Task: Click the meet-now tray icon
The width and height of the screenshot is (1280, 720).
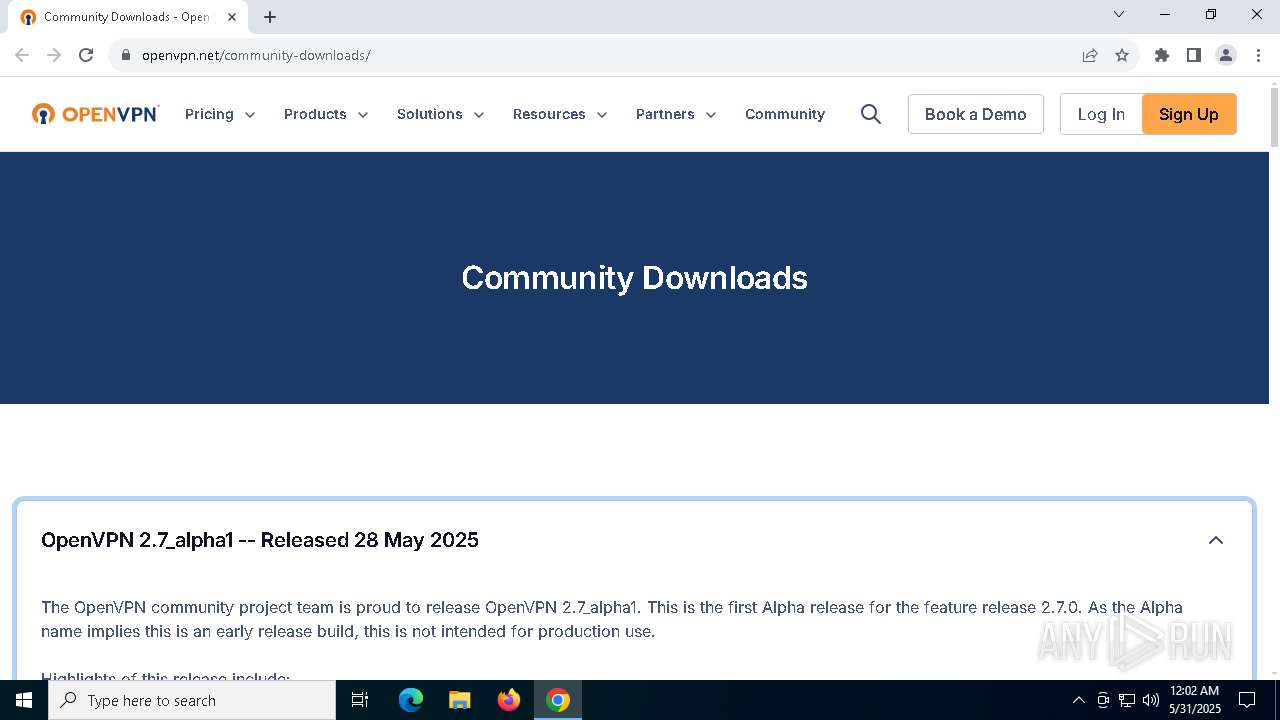Action: click(1103, 700)
